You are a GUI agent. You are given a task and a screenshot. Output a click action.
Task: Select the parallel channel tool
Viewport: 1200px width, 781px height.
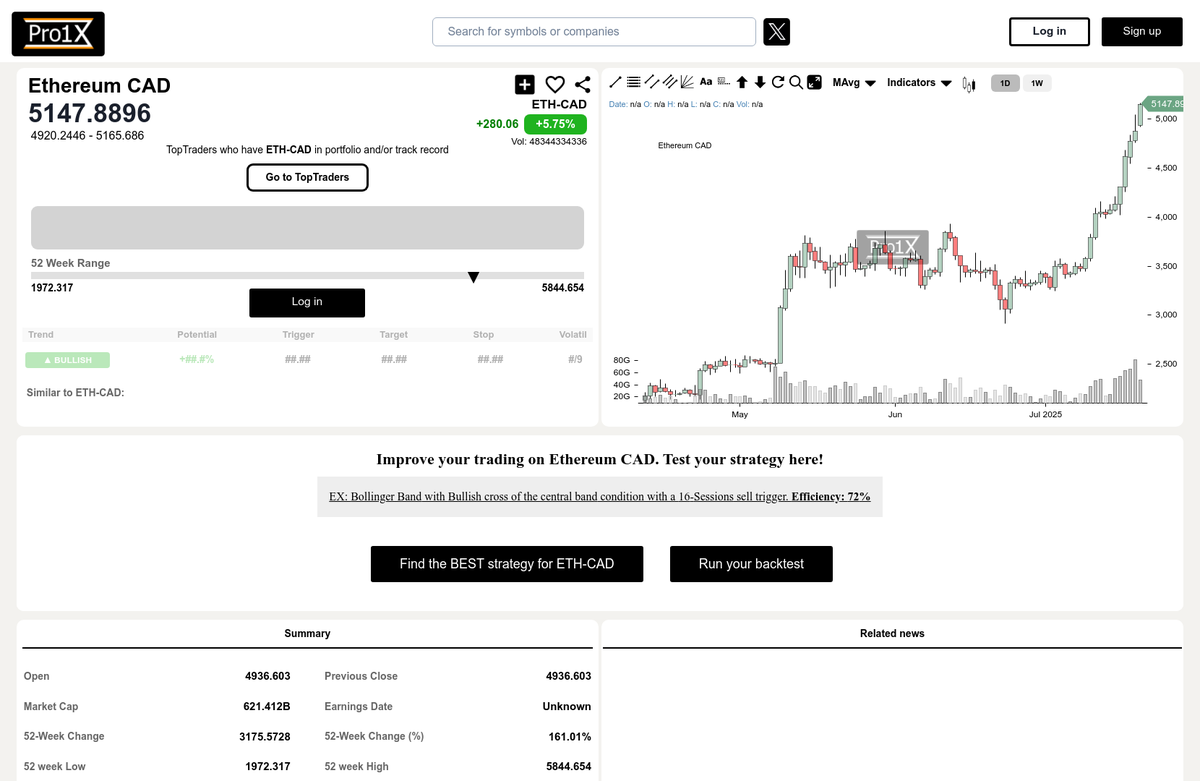[652, 82]
